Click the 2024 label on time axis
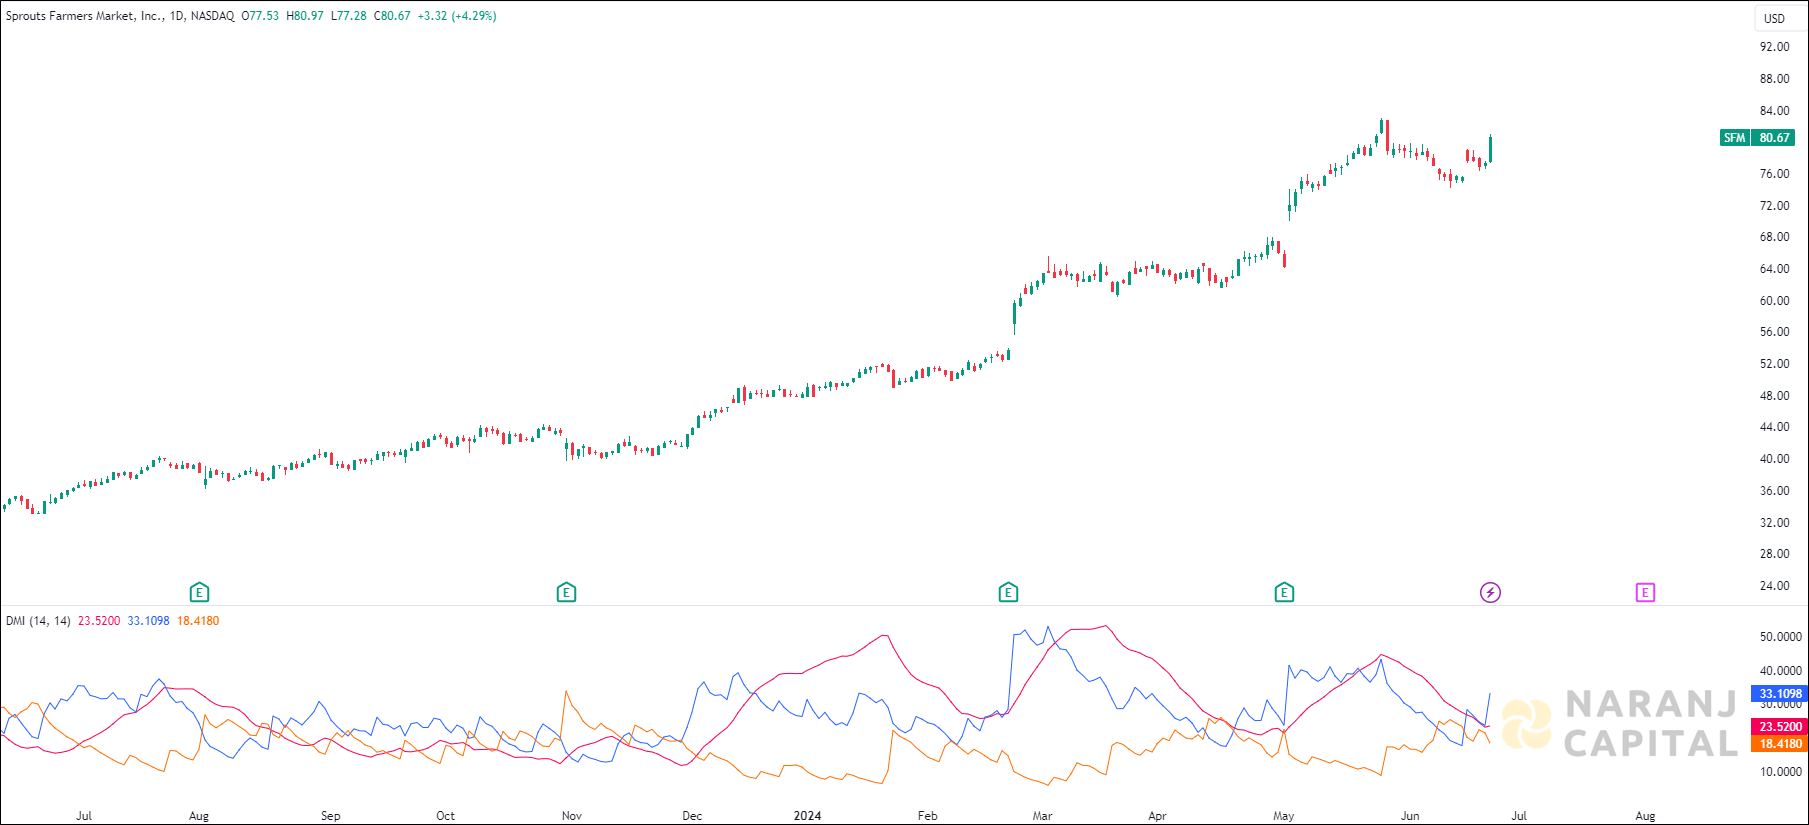This screenshot has width=1809, height=825. coord(807,816)
